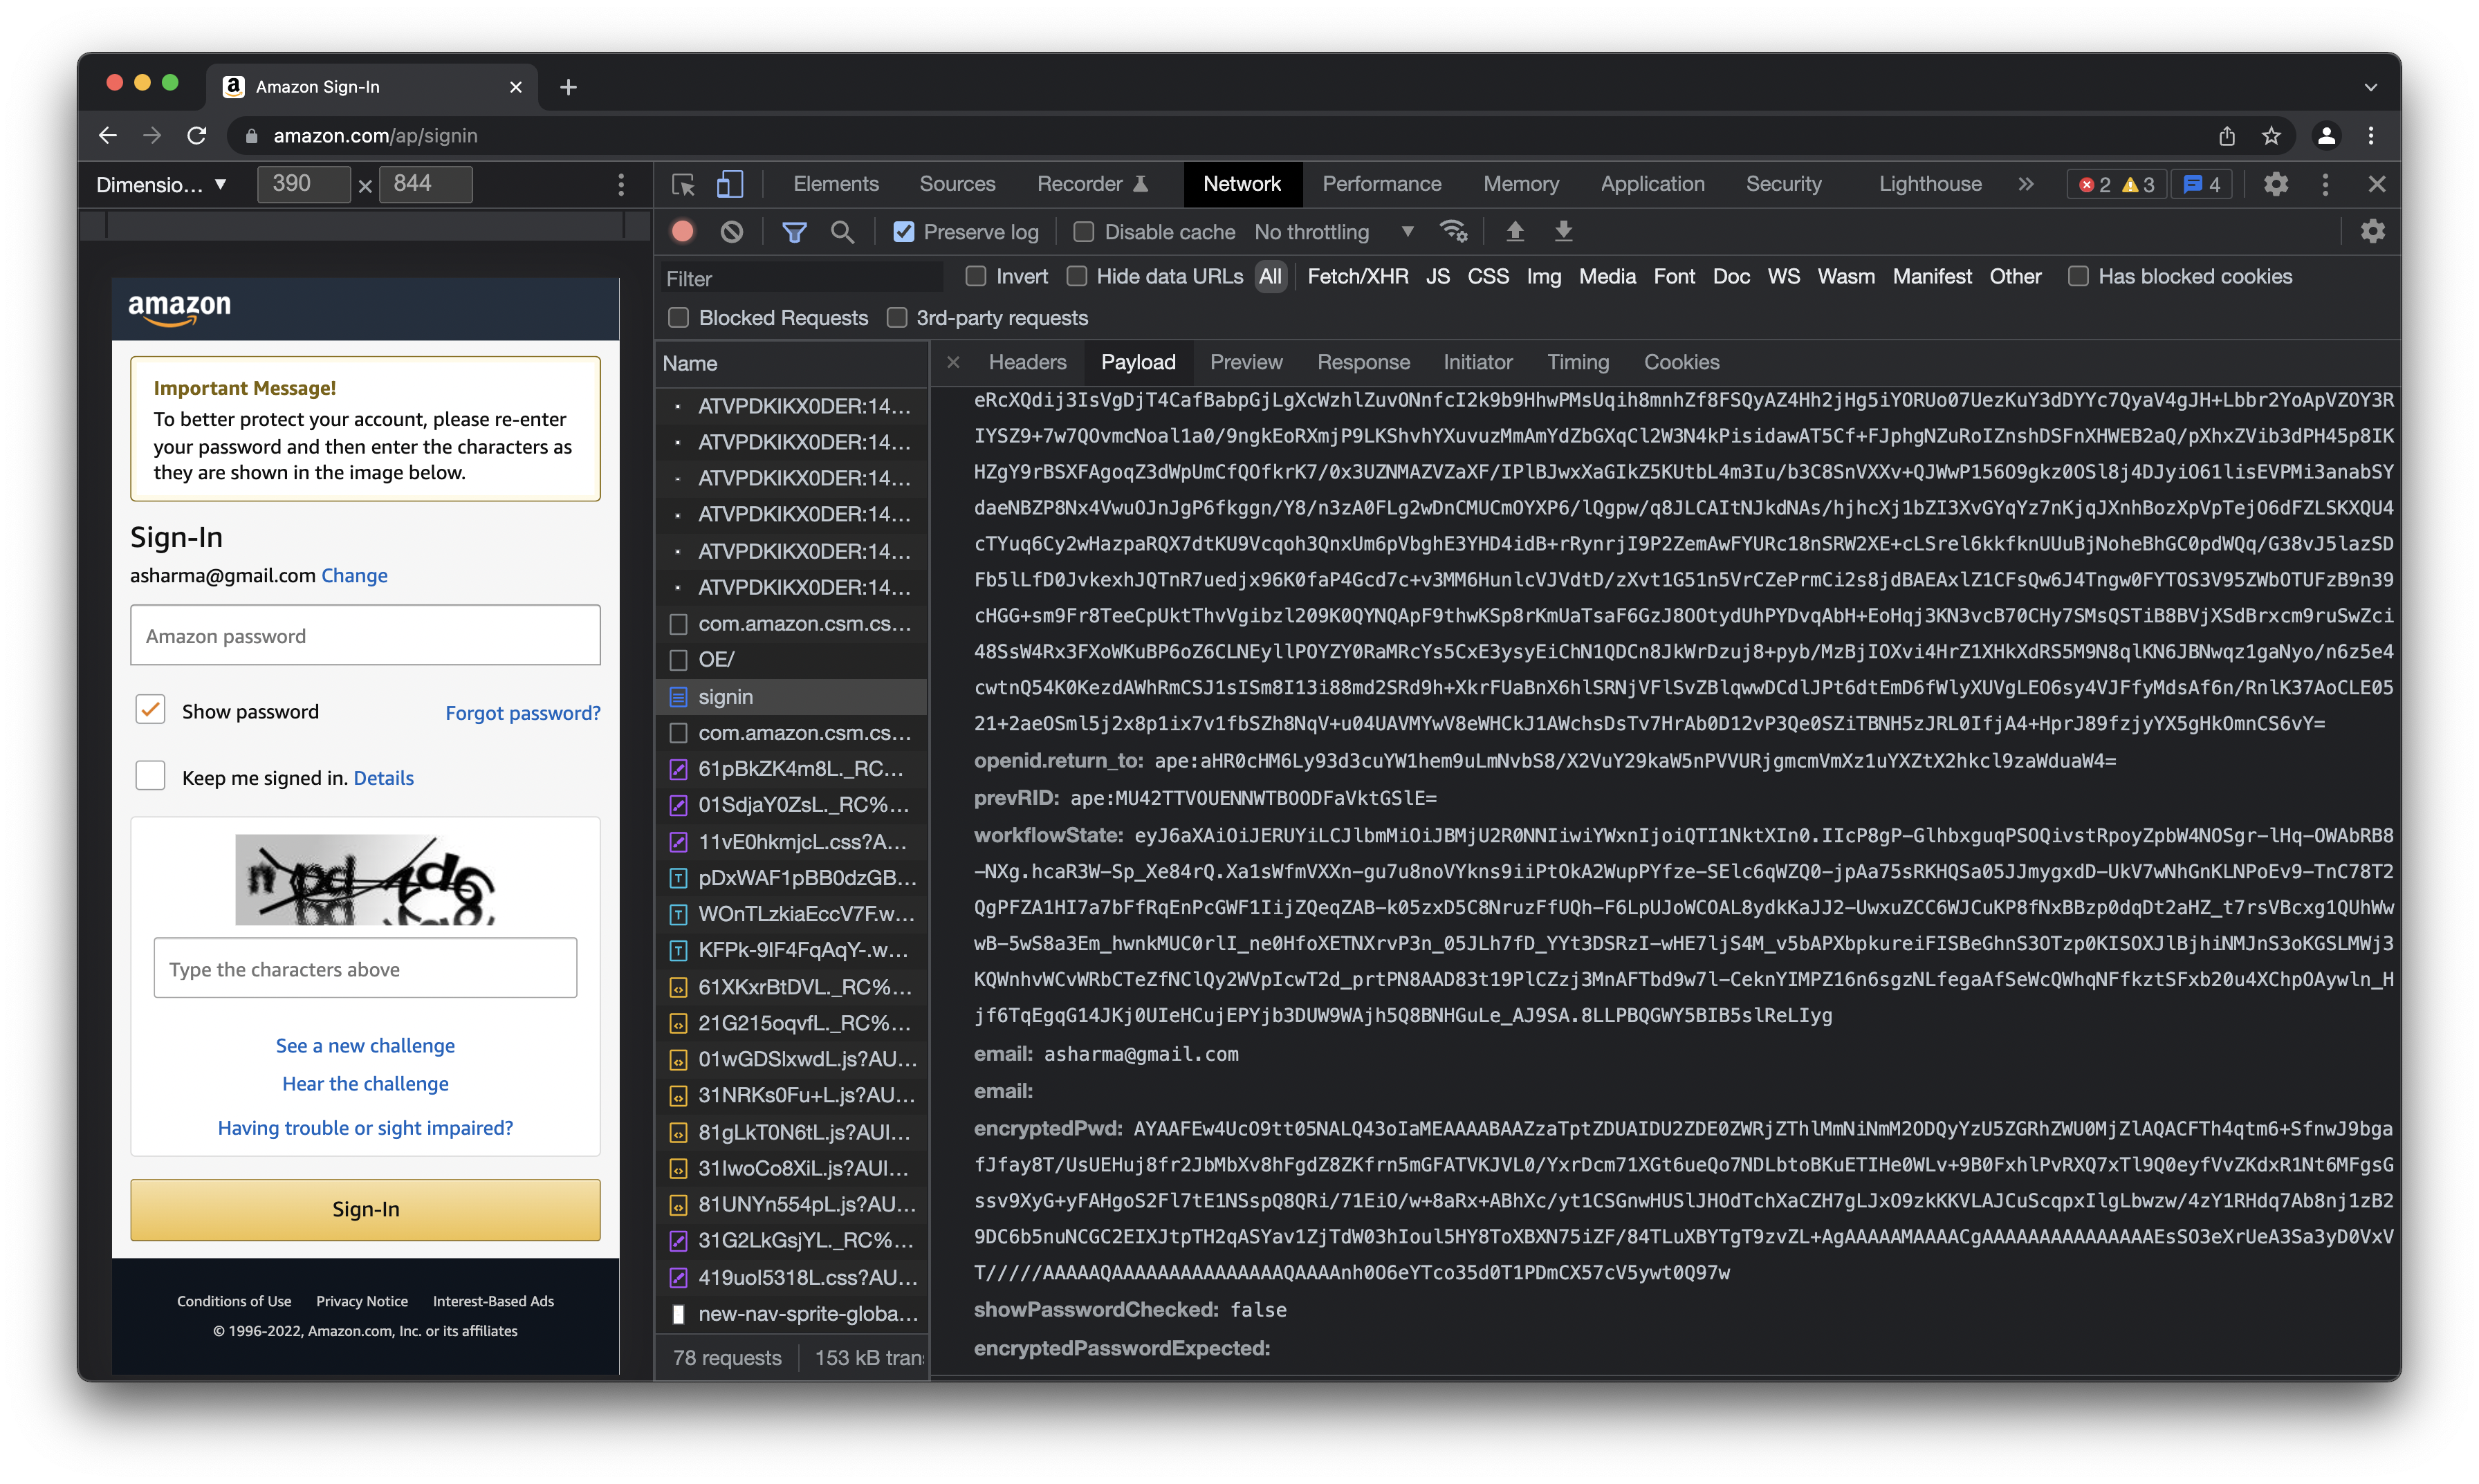This screenshot has height=1484, width=2479.
Task: Toggle the device toolbar icon
Action: pyautogui.click(x=730, y=184)
